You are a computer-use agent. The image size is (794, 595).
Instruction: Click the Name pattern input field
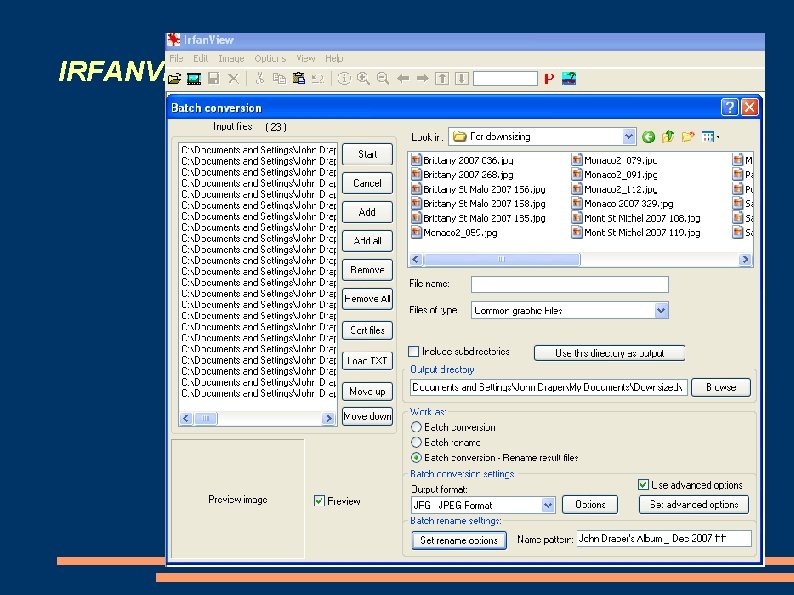pyautogui.click(x=664, y=538)
